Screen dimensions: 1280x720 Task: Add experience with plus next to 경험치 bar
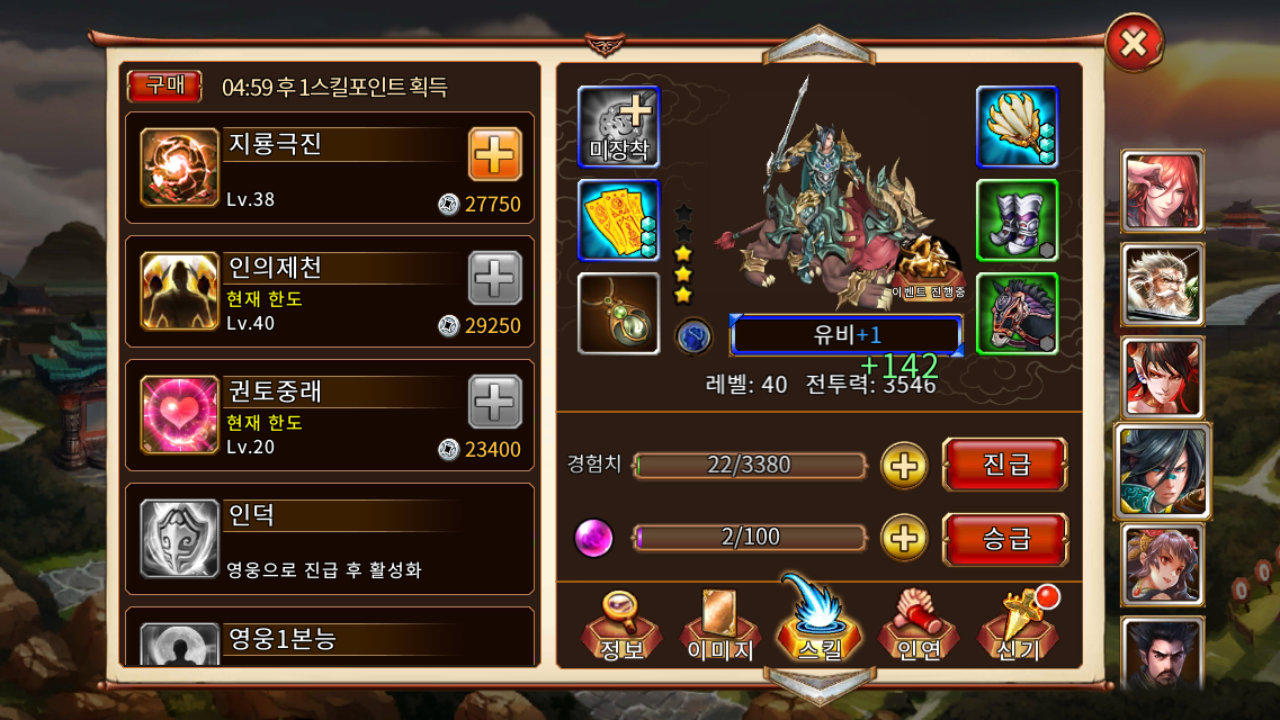(904, 466)
